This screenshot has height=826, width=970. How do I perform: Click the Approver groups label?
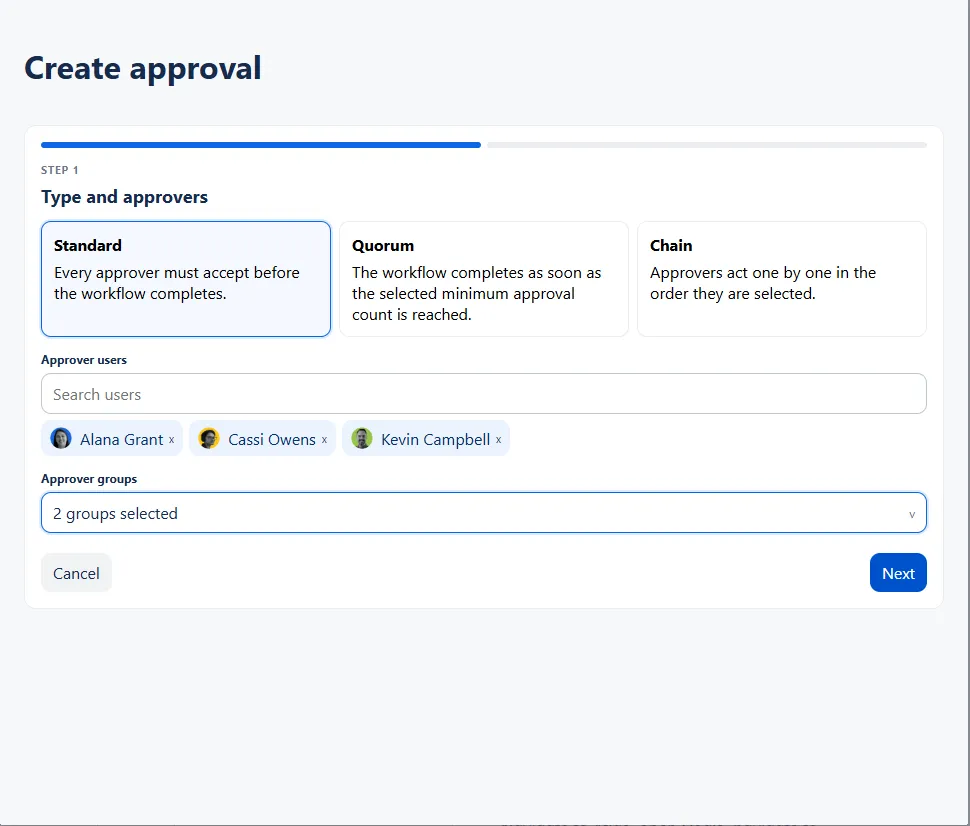89,480
